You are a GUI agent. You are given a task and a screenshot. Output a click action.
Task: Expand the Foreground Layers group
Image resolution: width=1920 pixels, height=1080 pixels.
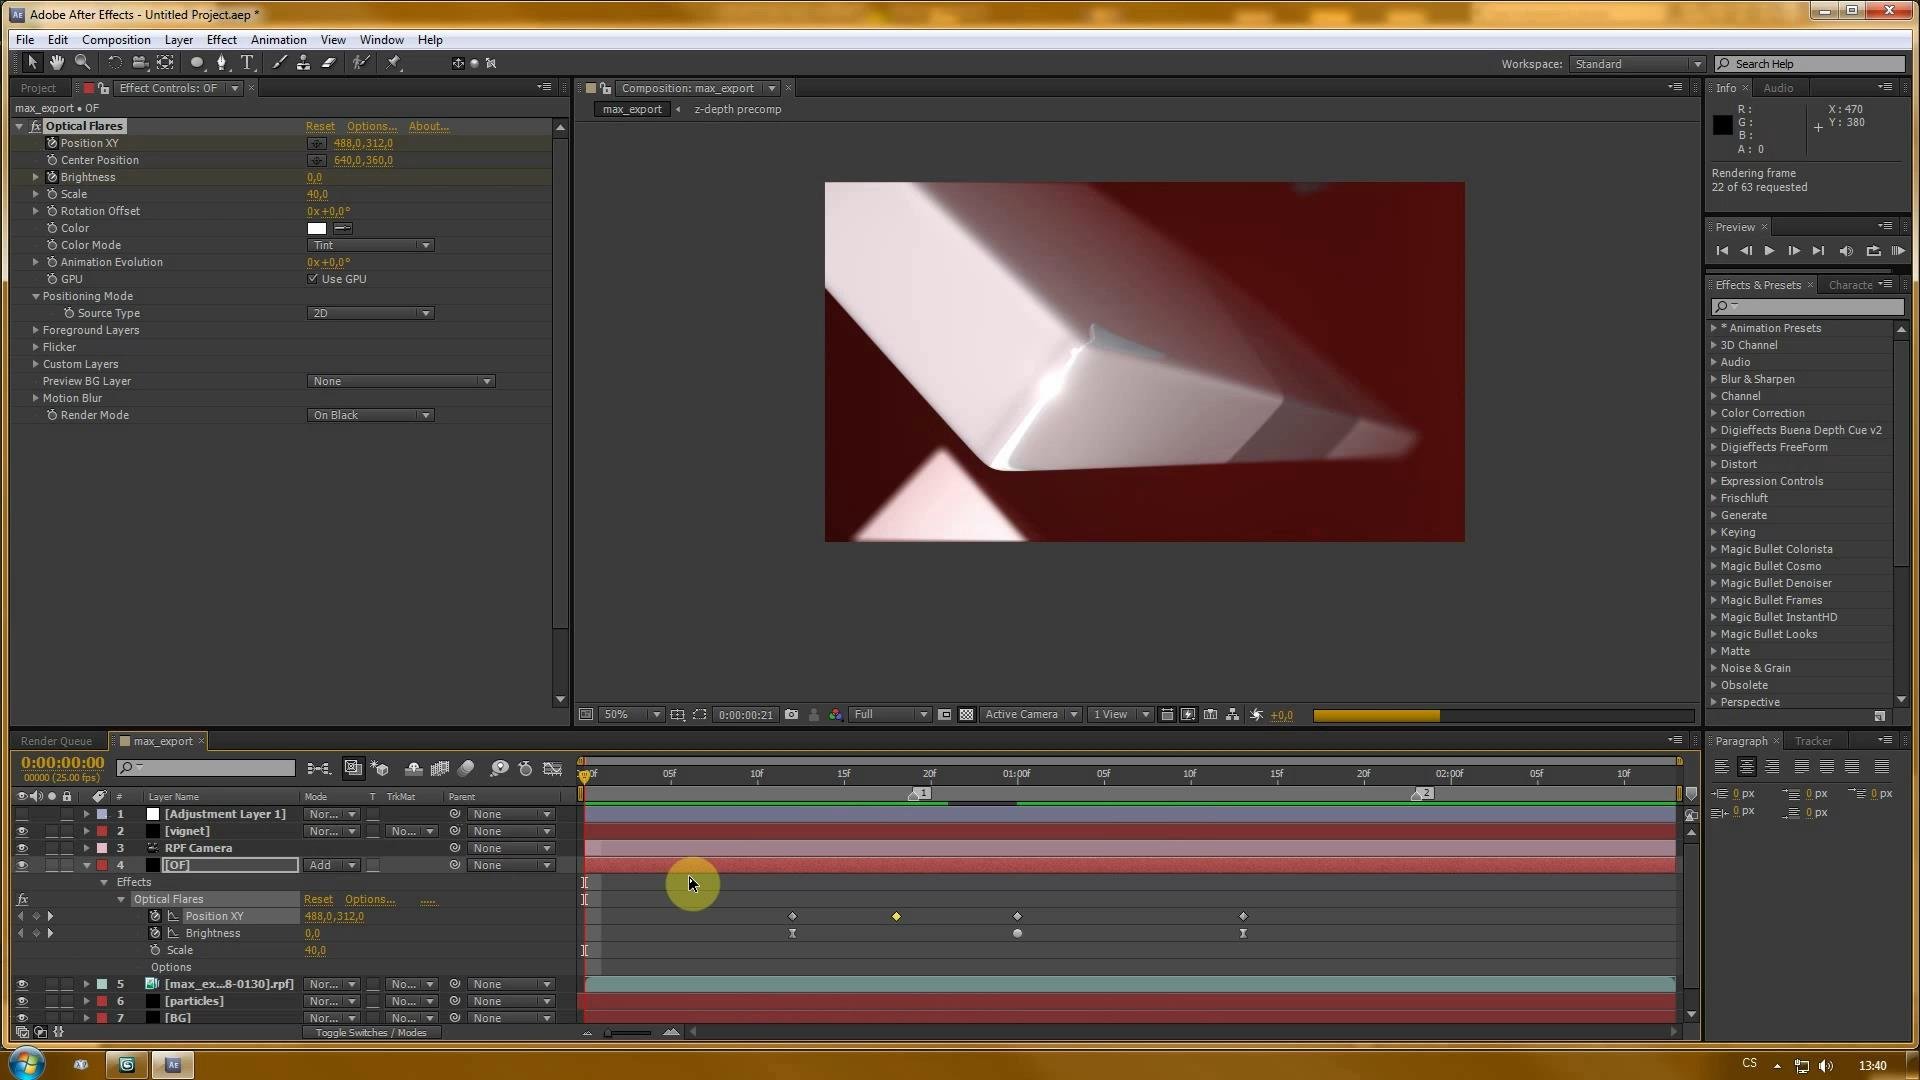pyautogui.click(x=36, y=330)
